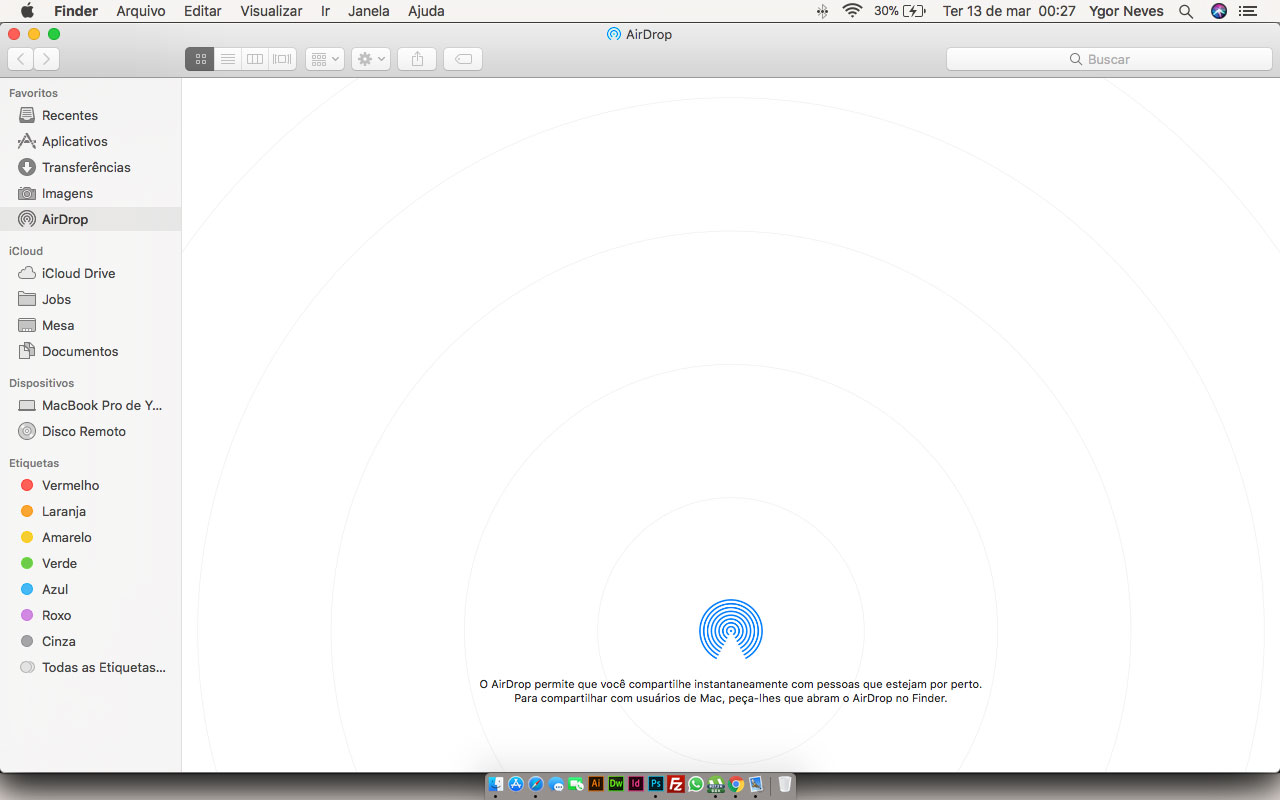Switch to column view in Finder toolbar
This screenshot has height=800, width=1280.
255,59
